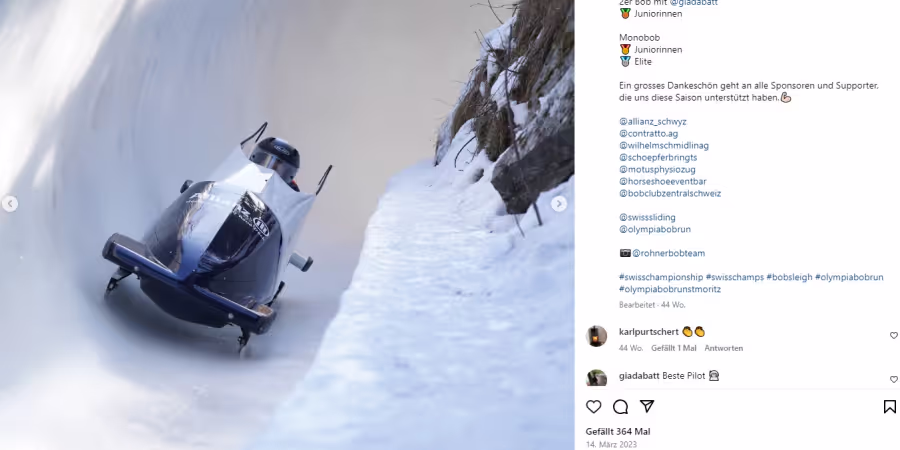The image size is (900, 450).
Task: Open karlpurtschert's profile picture
Action: (x=596, y=336)
